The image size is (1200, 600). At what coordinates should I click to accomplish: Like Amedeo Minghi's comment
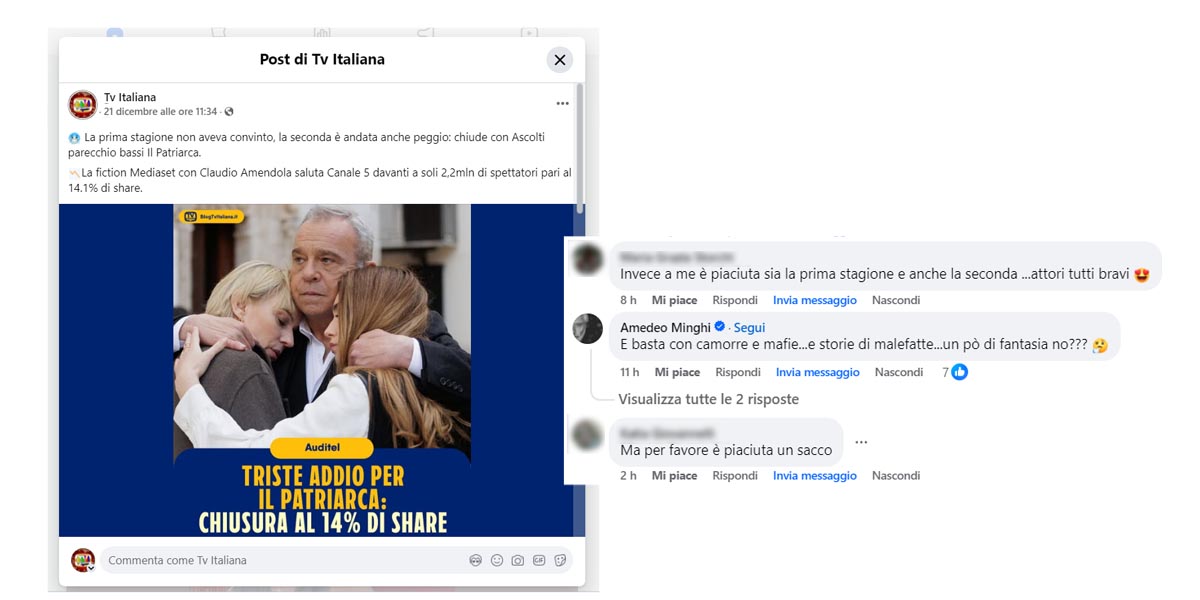677,372
